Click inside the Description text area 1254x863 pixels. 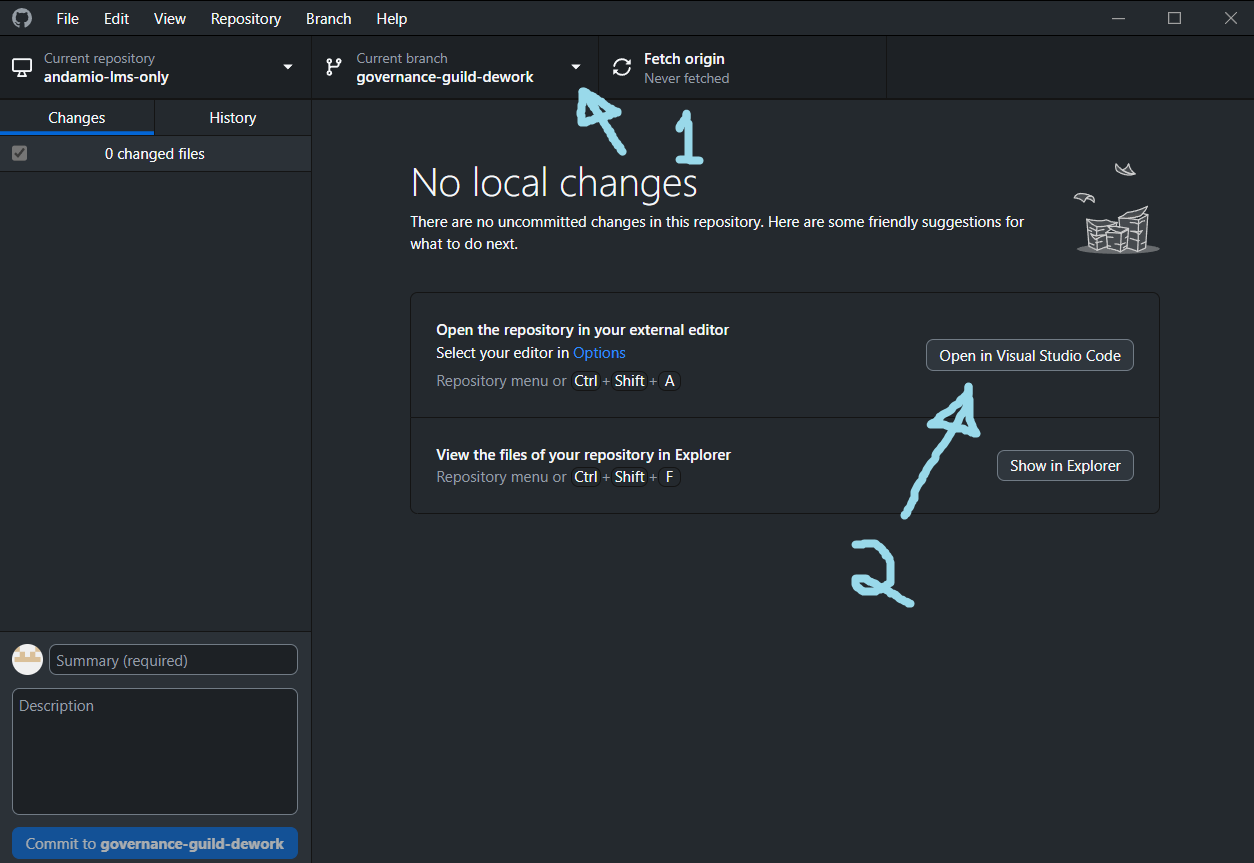[x=155, y=751]
